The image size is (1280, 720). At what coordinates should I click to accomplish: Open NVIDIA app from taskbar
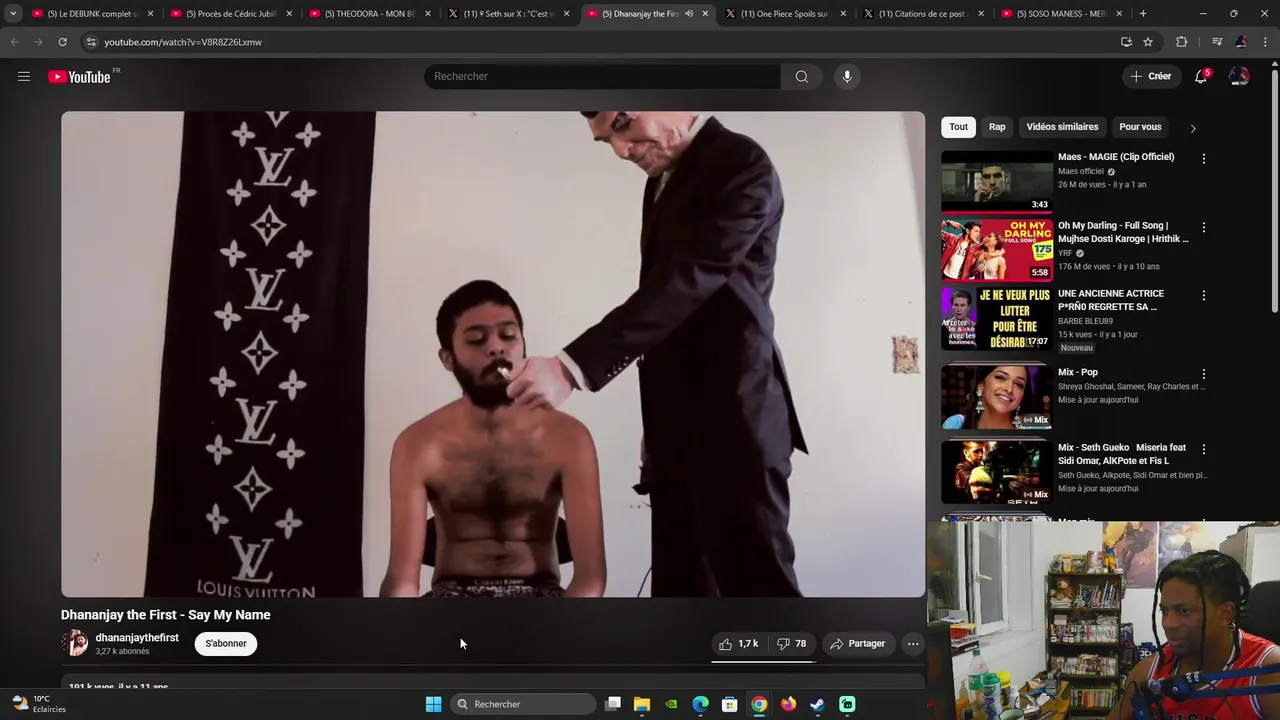point(671,704)
